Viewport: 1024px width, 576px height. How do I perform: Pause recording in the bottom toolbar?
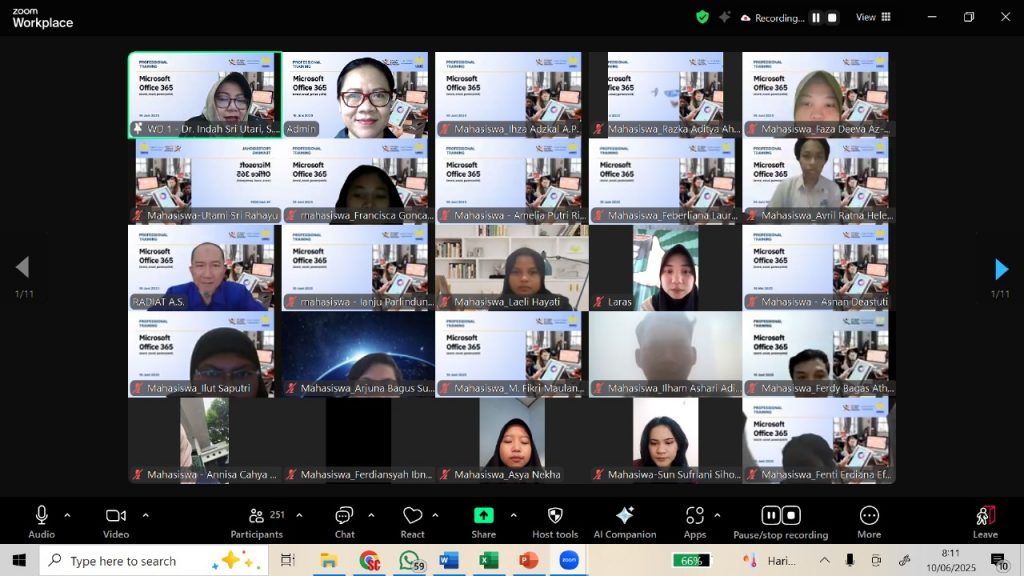point(770,516)
